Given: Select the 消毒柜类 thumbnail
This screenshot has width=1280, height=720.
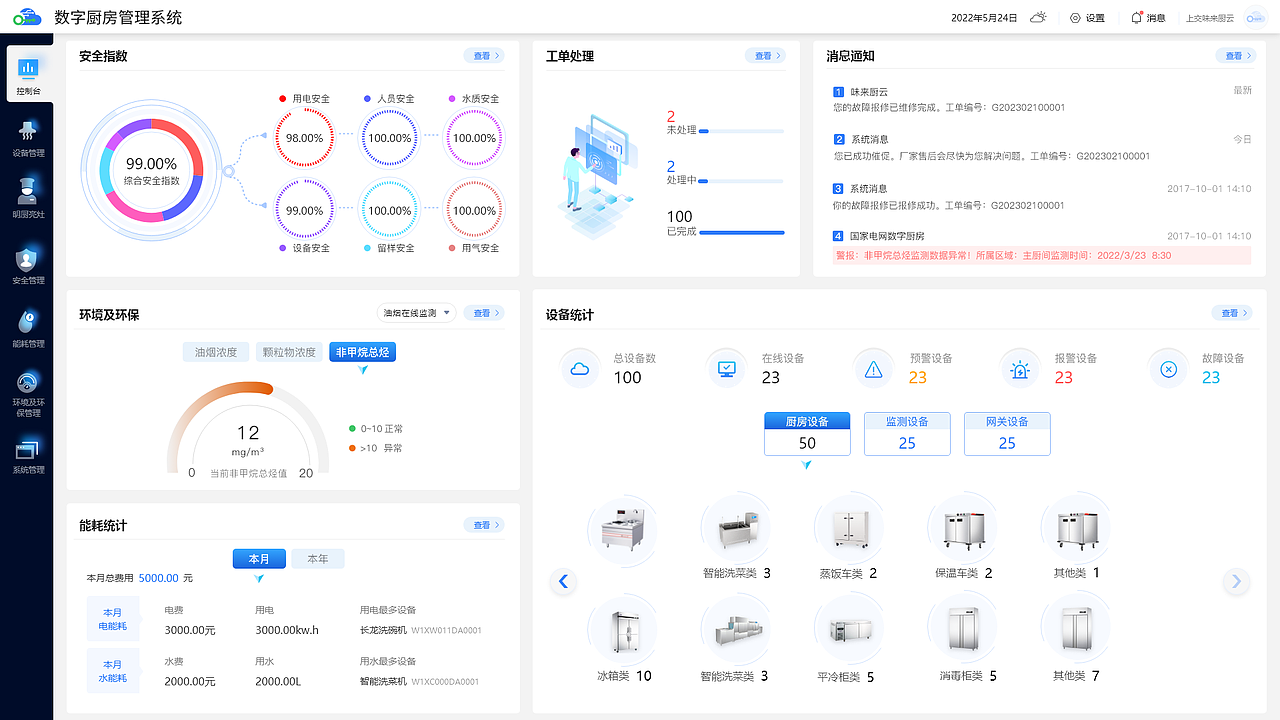Looking at the screenshot, I should click(962, 629).
